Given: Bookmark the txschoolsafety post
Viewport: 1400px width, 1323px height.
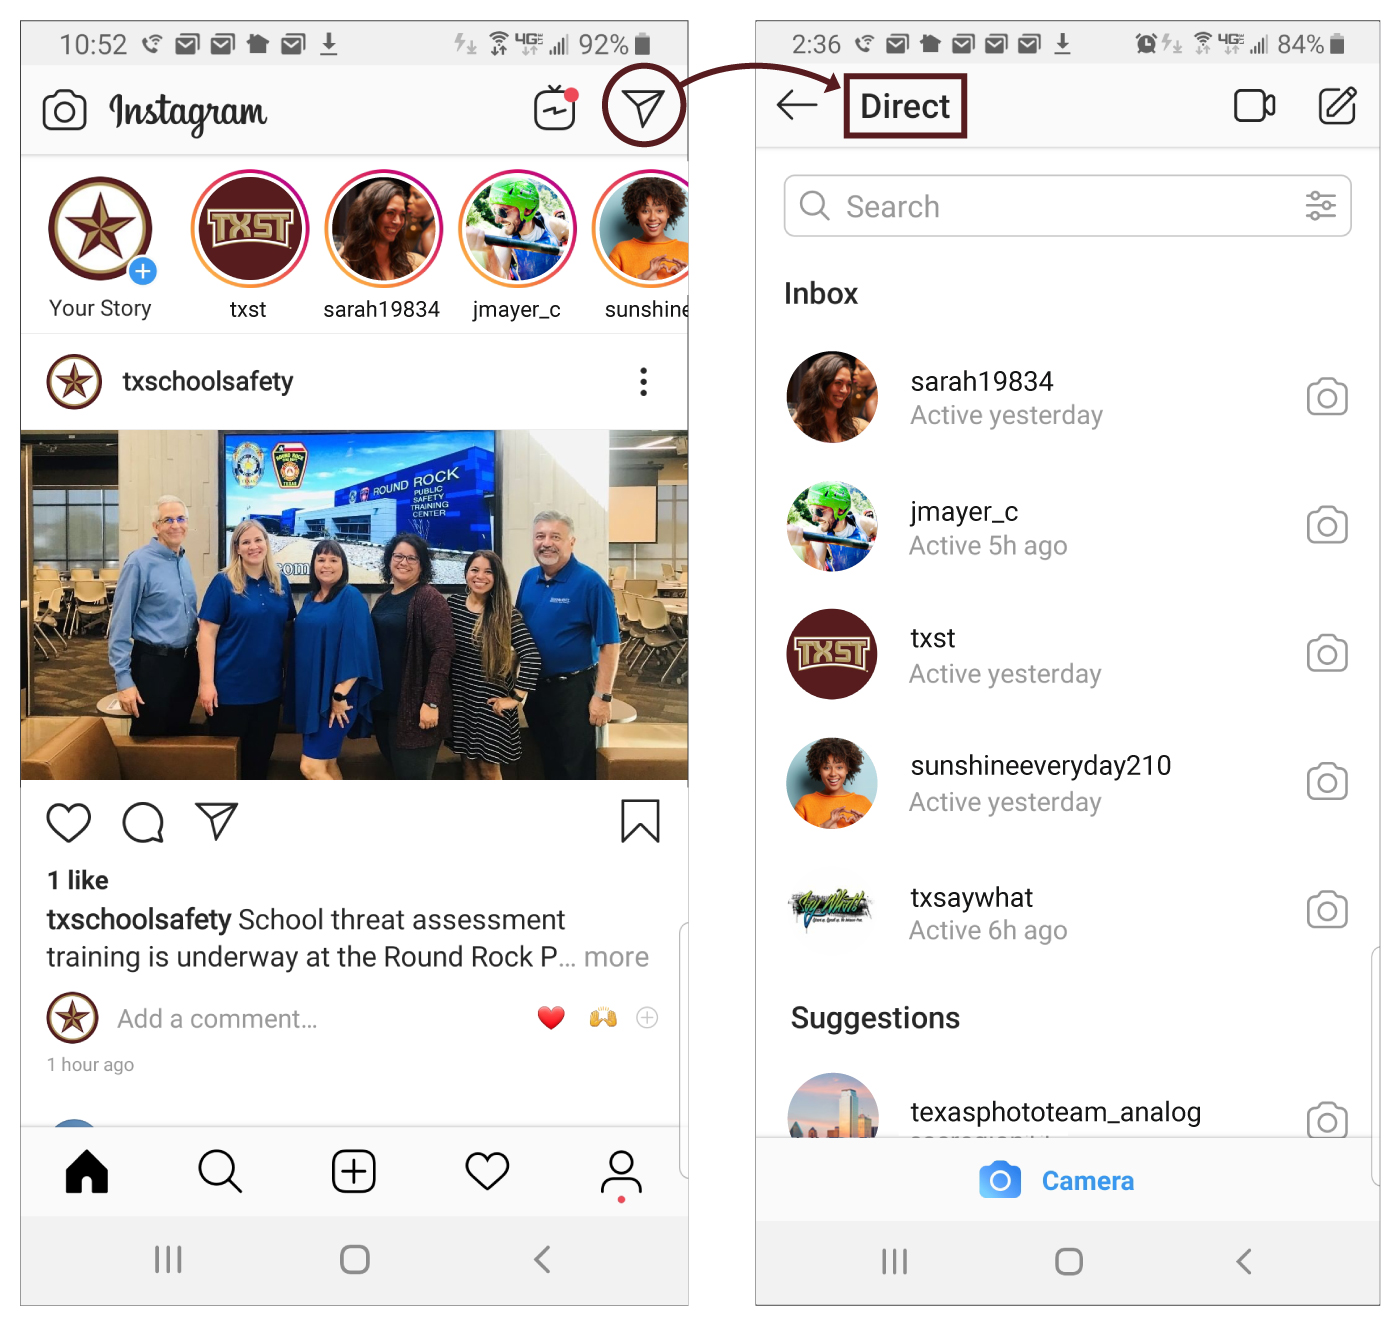Looking at the screenshot, I should click(x=640, y=821).
